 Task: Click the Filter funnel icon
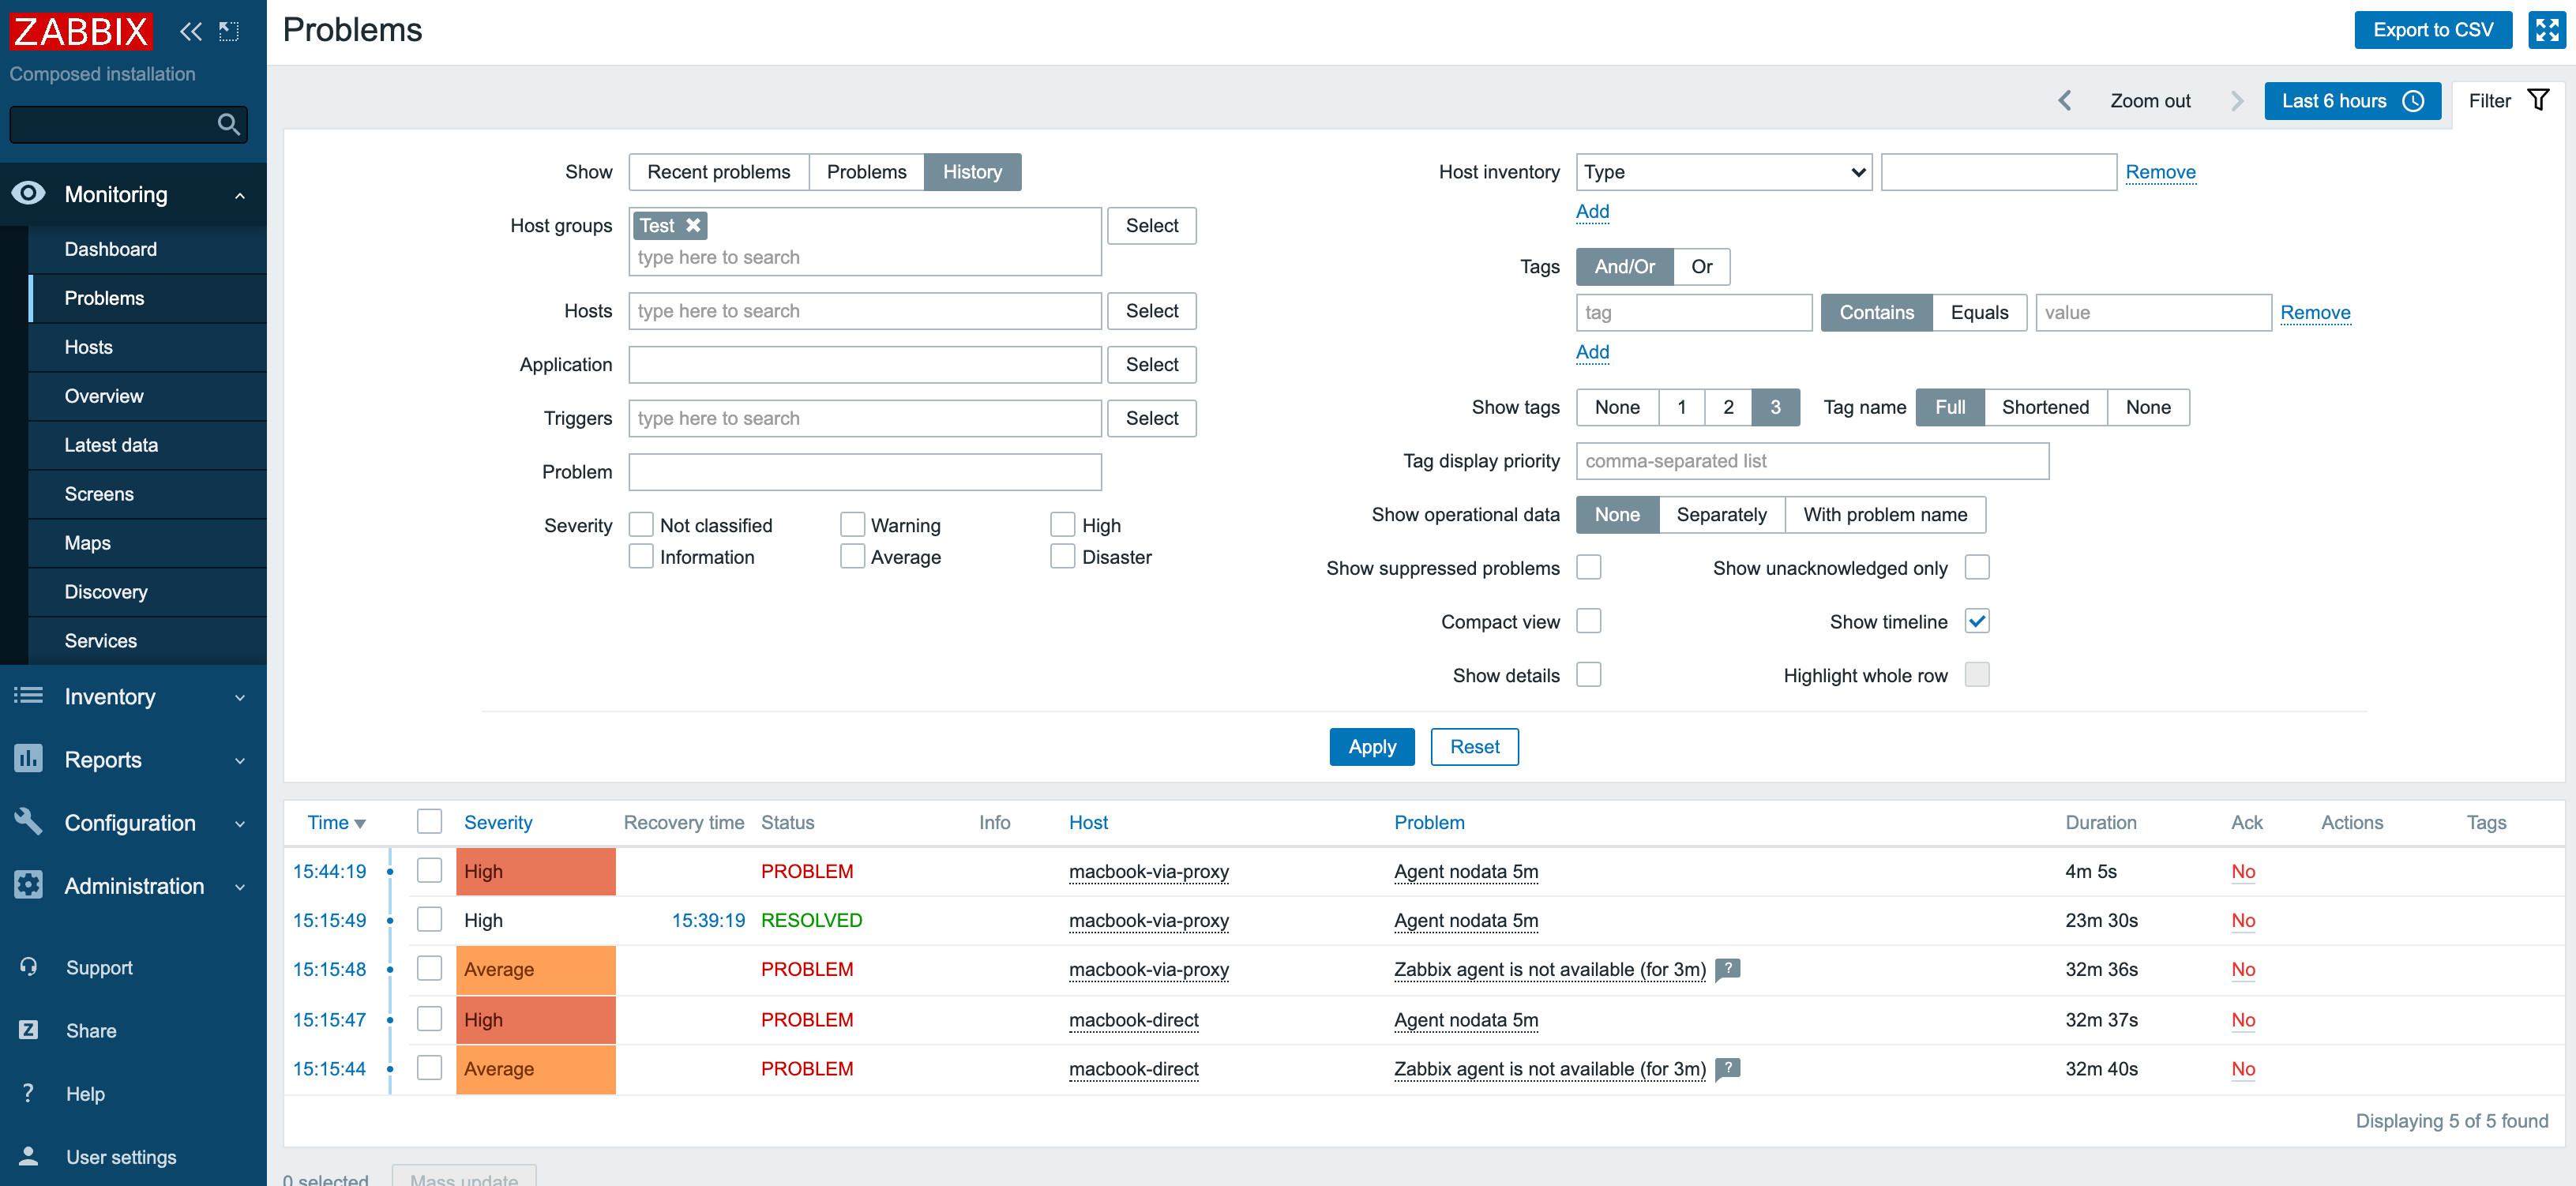[x=2538, y=100]
